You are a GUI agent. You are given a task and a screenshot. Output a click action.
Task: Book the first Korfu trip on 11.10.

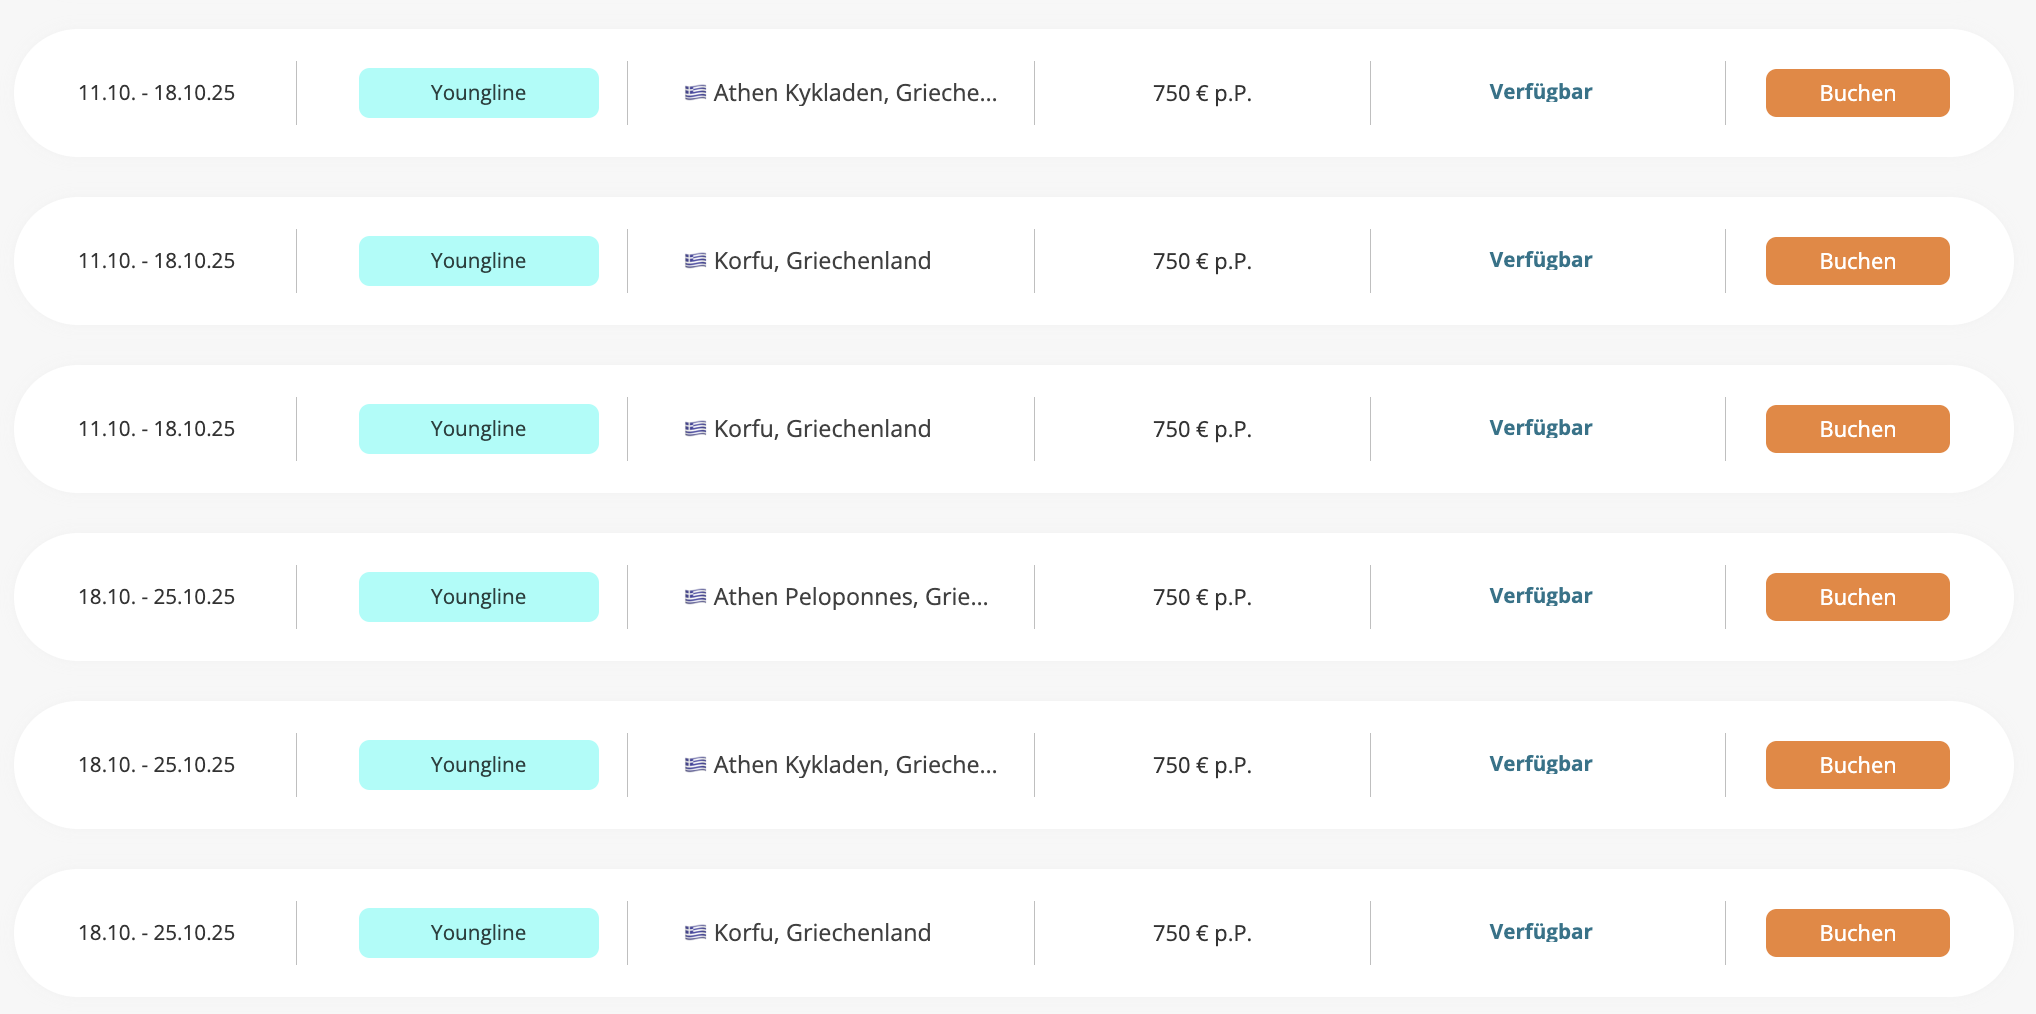[1857, 261]
